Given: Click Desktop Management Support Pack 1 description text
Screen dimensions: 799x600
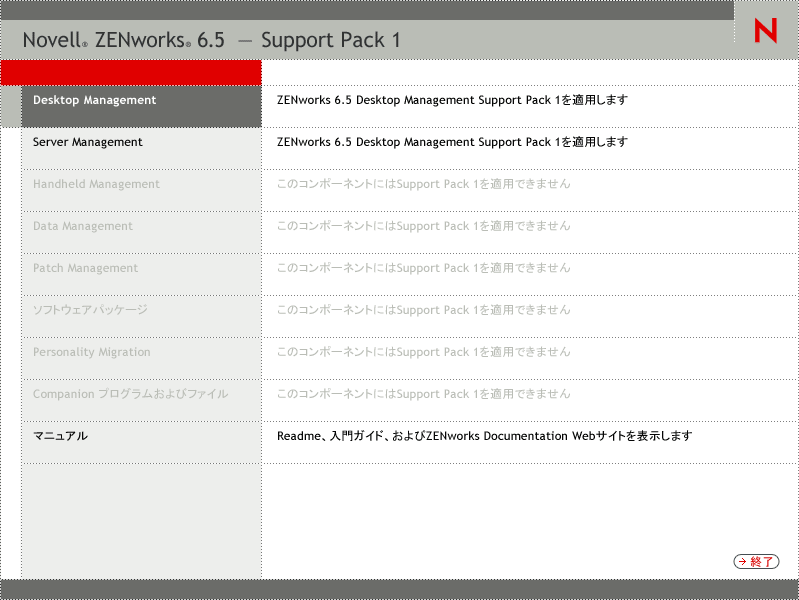Looking at the screenshot, I should coord(452,100).
